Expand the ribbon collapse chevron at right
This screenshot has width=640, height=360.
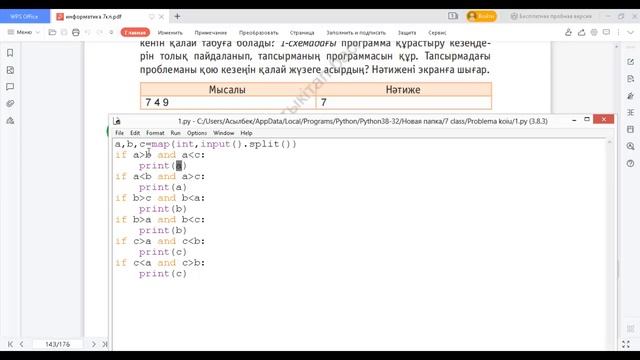631,32
